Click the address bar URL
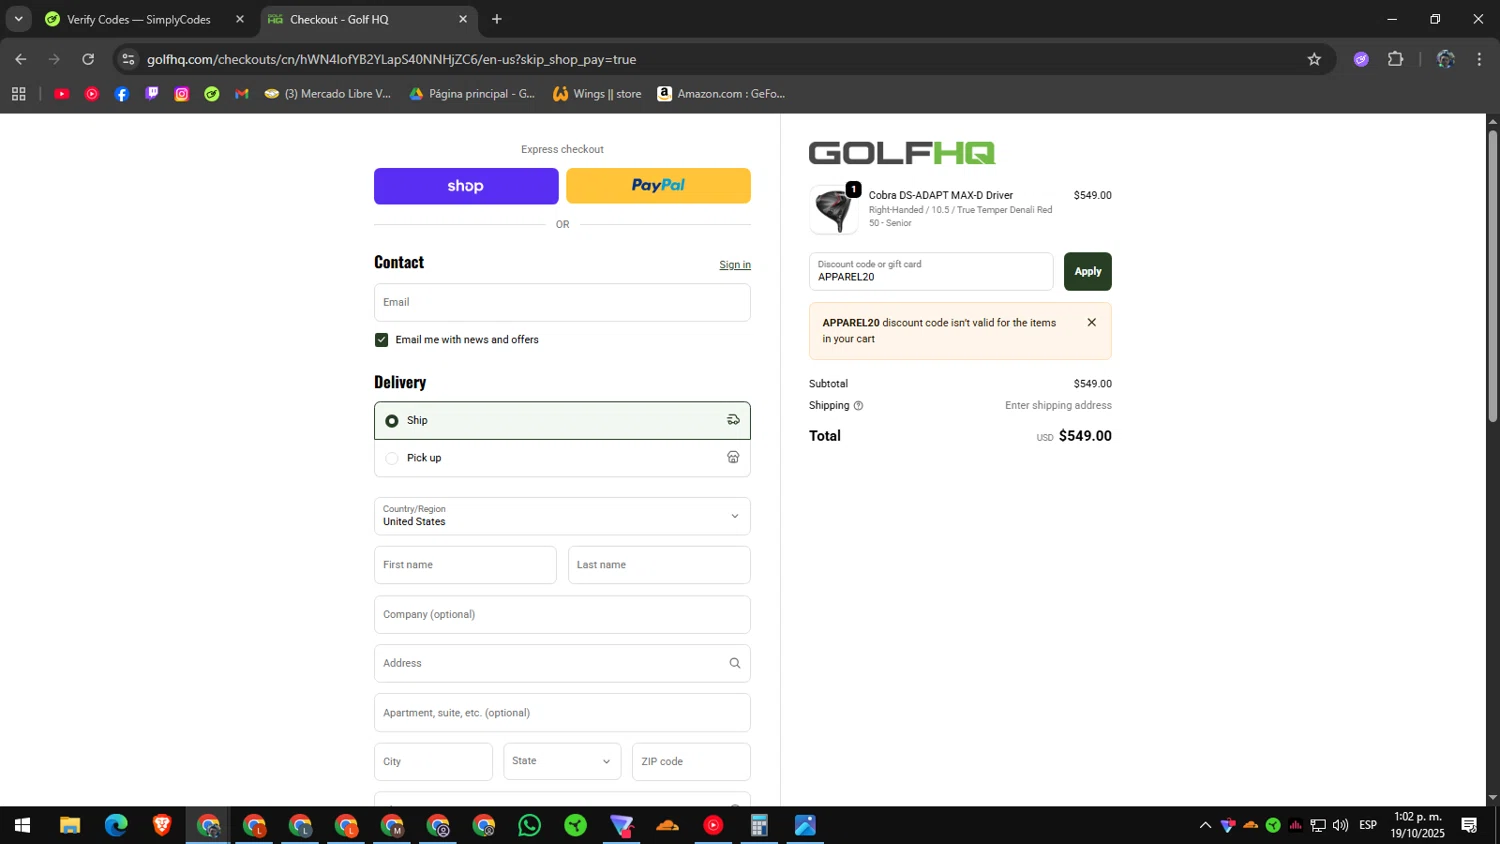1500x844 pixels. pyautogui.click(x=391, y=59)
